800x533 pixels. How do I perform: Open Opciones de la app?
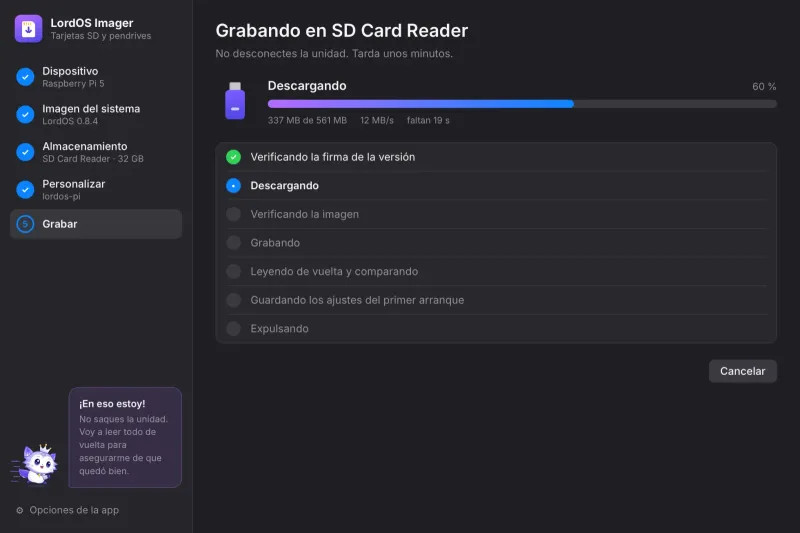click(x=68, y=510)
